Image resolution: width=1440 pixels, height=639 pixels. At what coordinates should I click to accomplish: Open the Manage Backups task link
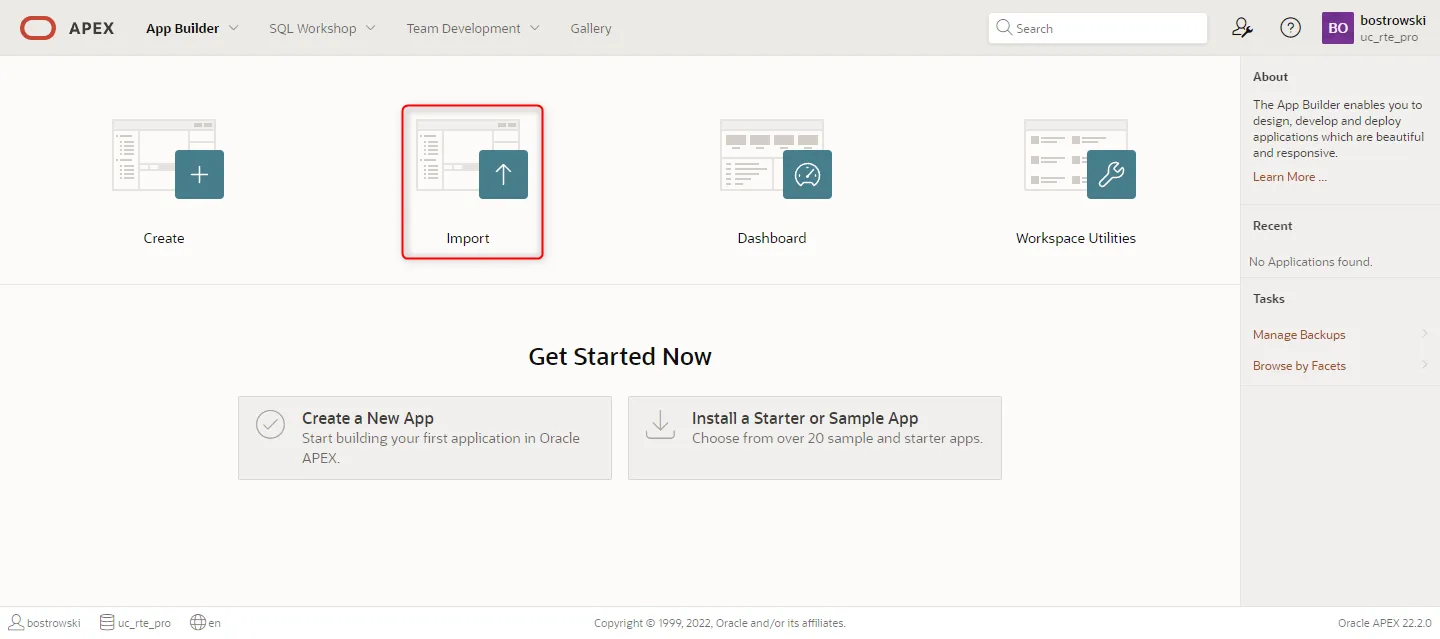click(1299, 335)
